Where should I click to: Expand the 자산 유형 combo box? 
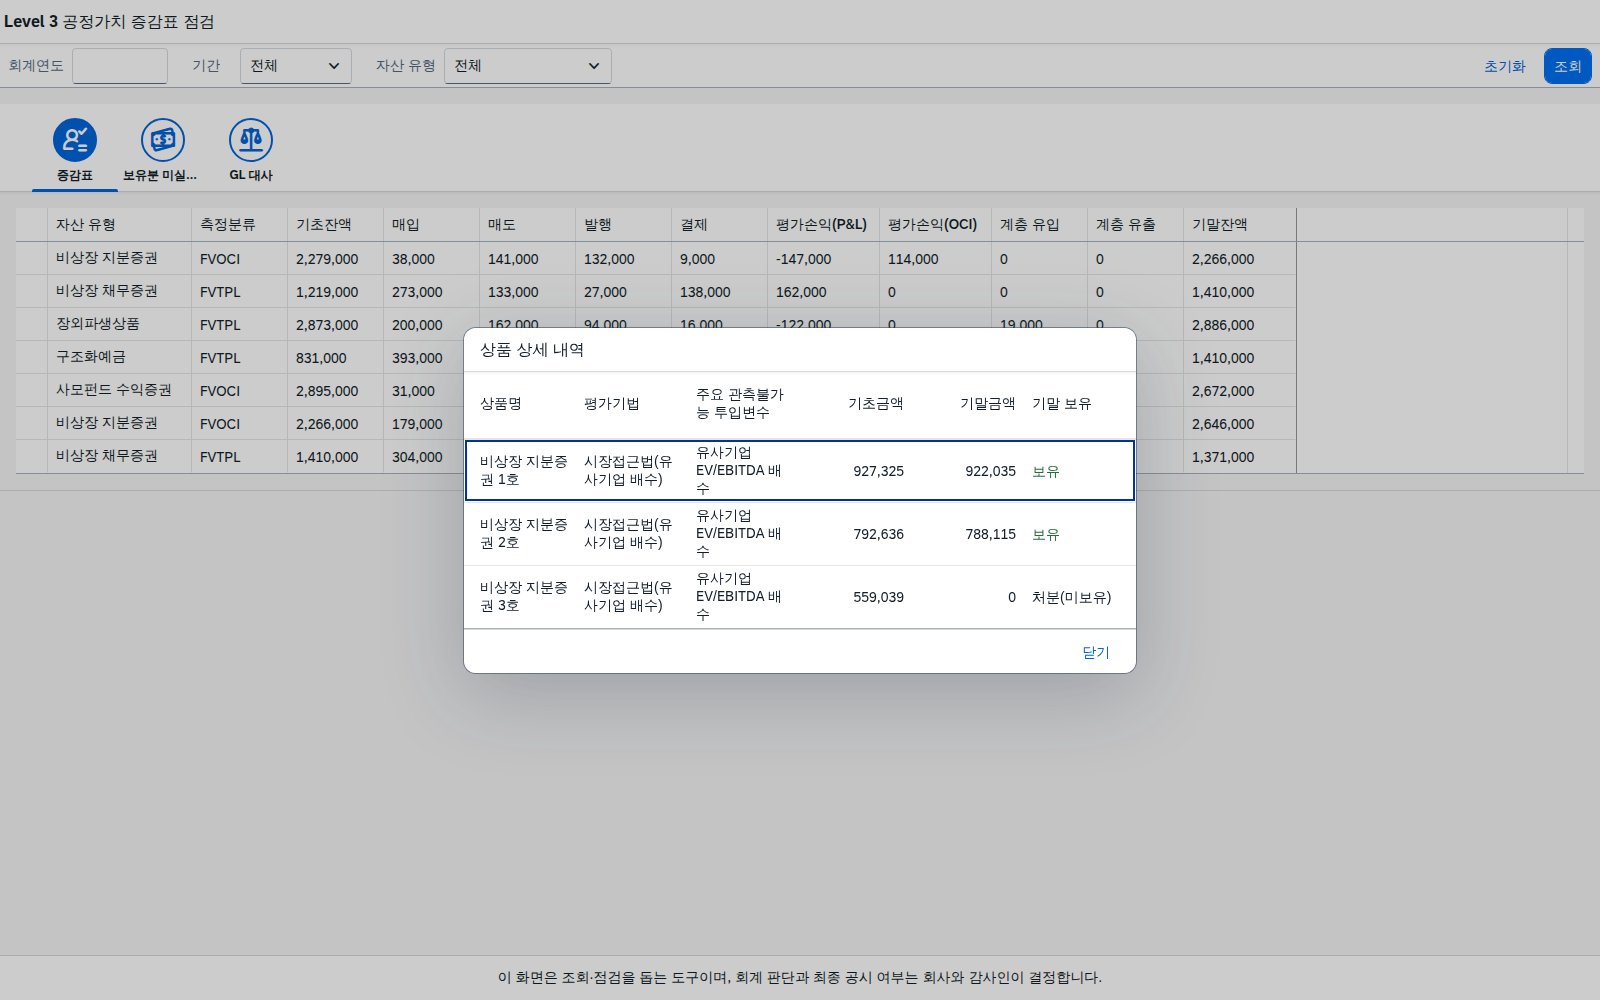tap(528, 66)
